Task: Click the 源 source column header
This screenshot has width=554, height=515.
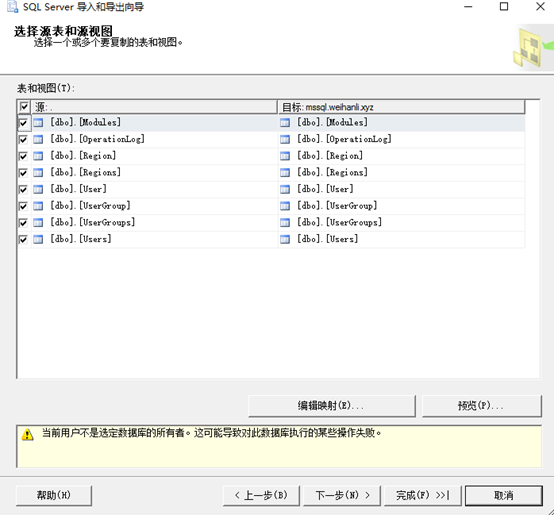Action: (154, 107)
